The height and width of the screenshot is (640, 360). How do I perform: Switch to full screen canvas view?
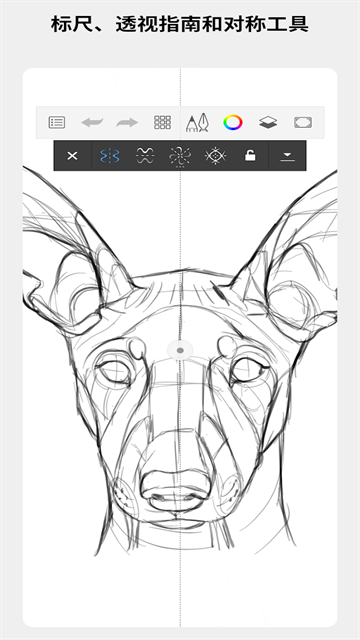coord(303,122)
